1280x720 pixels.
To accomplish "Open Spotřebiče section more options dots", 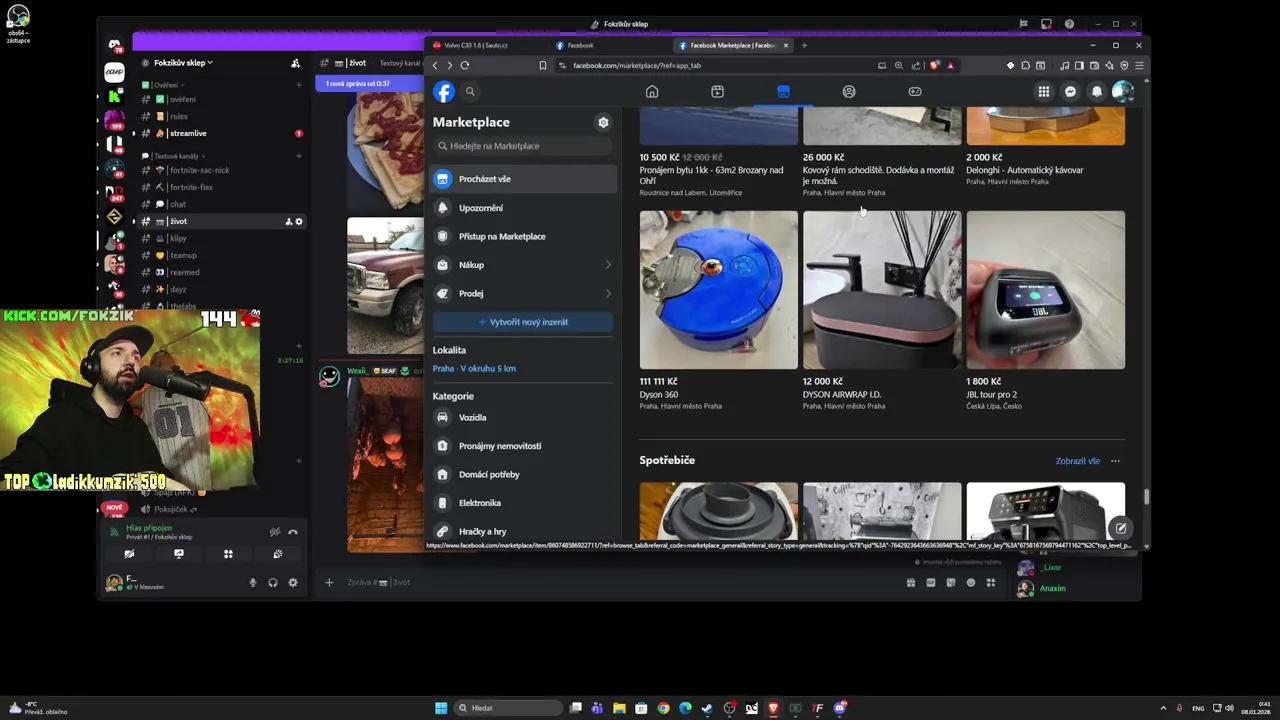I will click(x=1115, y=461).
